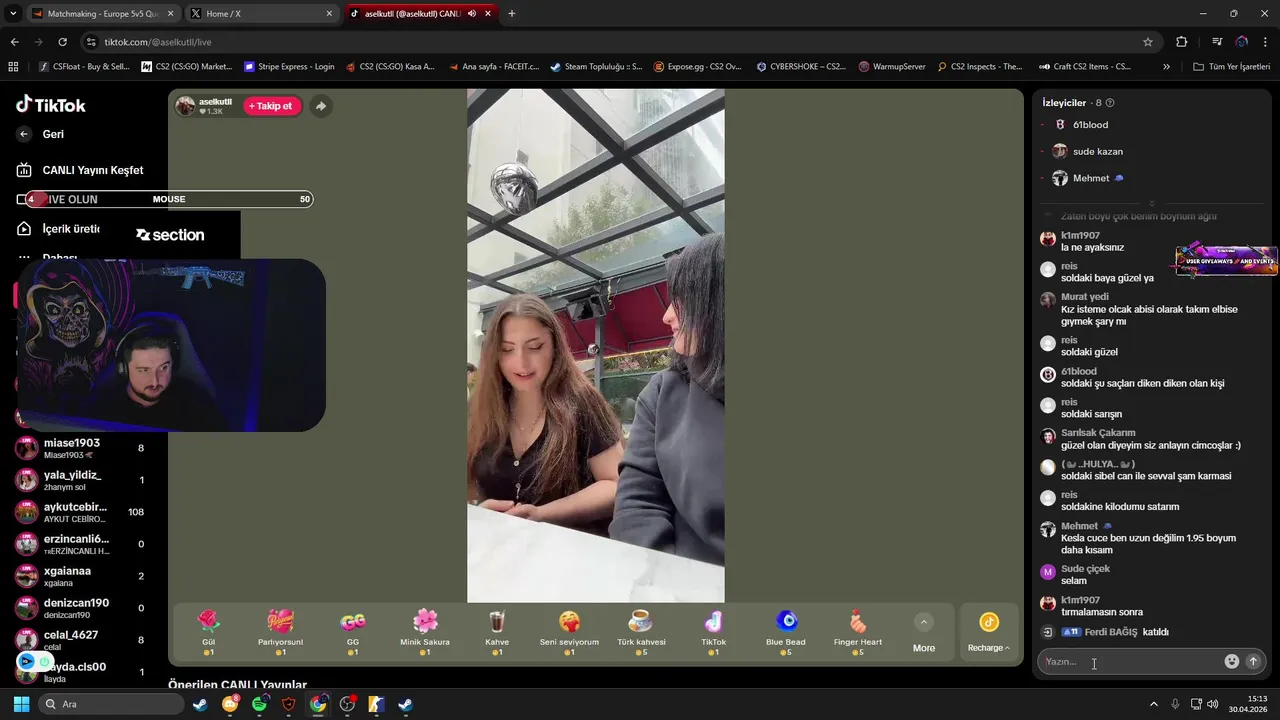Send the Kahve gift

tap(497, 632)
